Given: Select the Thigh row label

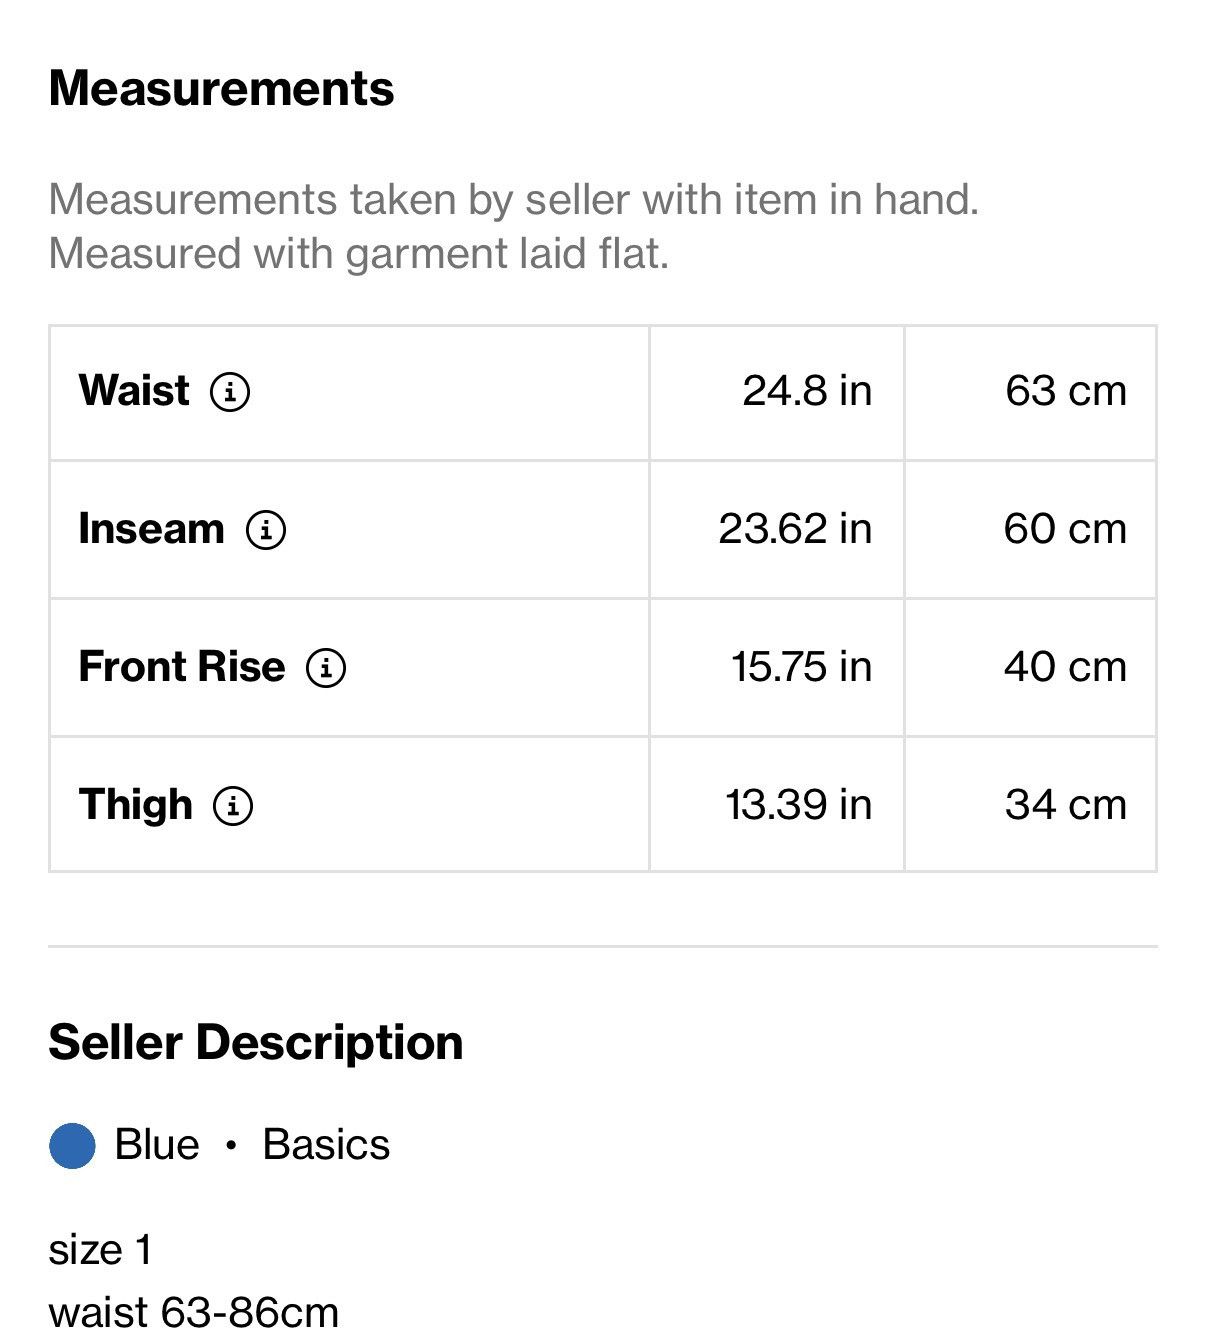Looking at the screenshot, I should coord(136,804).
